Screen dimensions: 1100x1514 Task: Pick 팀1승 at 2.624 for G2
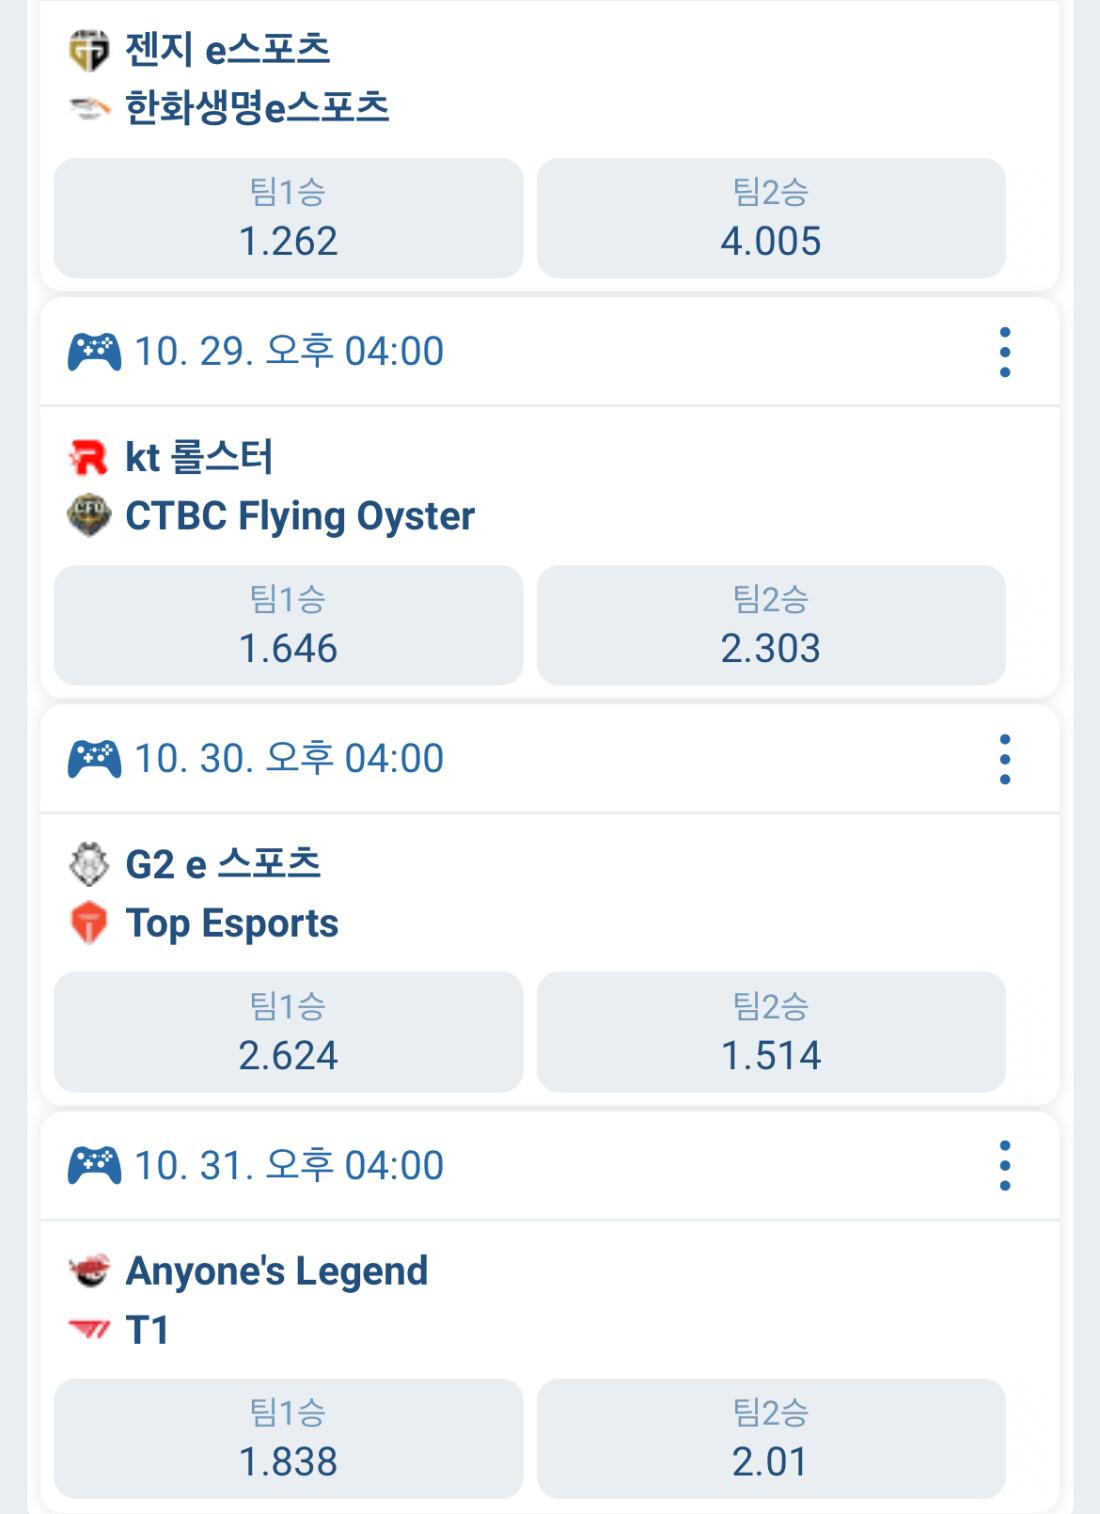click(x=288, y=1032)
